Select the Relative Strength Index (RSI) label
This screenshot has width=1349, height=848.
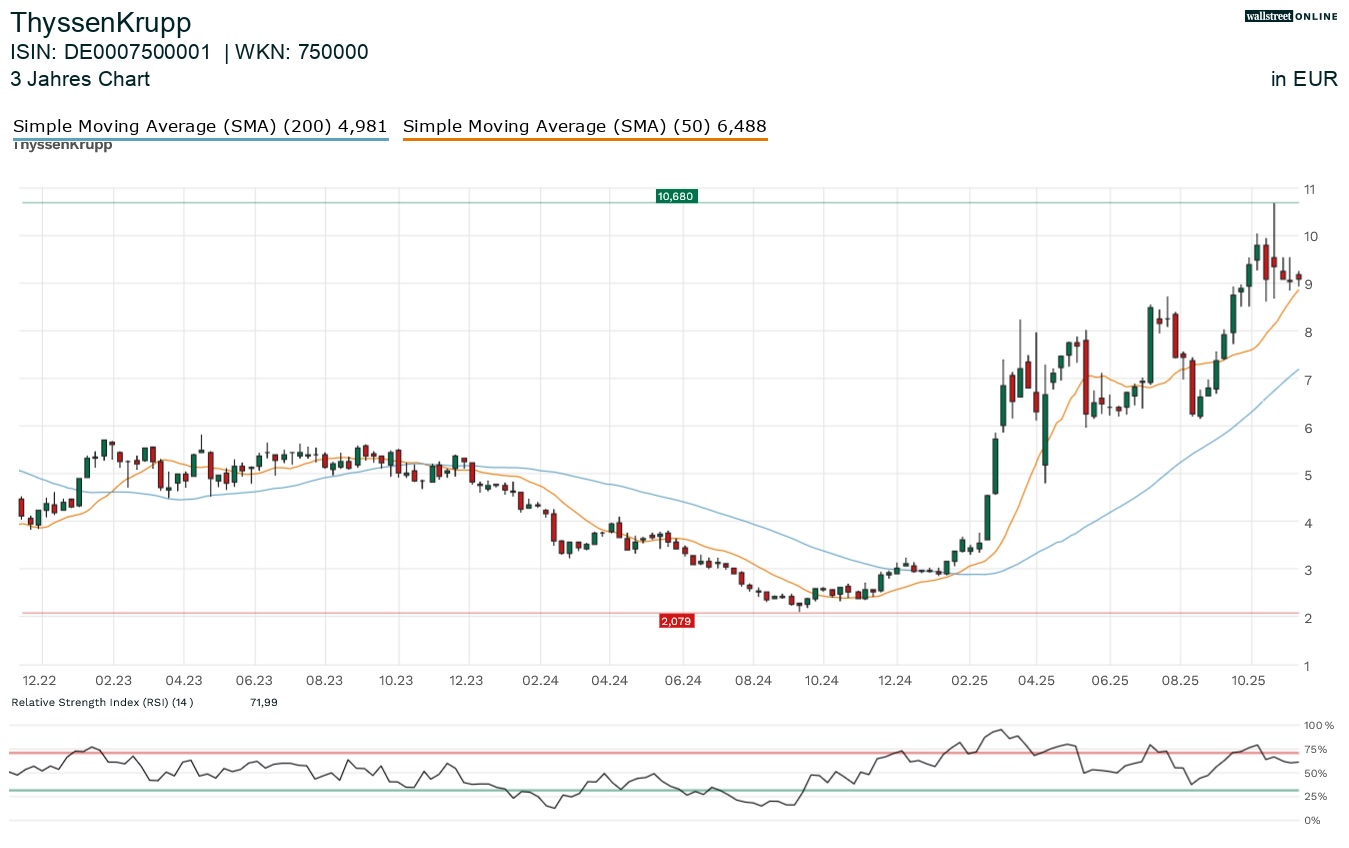coord(102,702)
